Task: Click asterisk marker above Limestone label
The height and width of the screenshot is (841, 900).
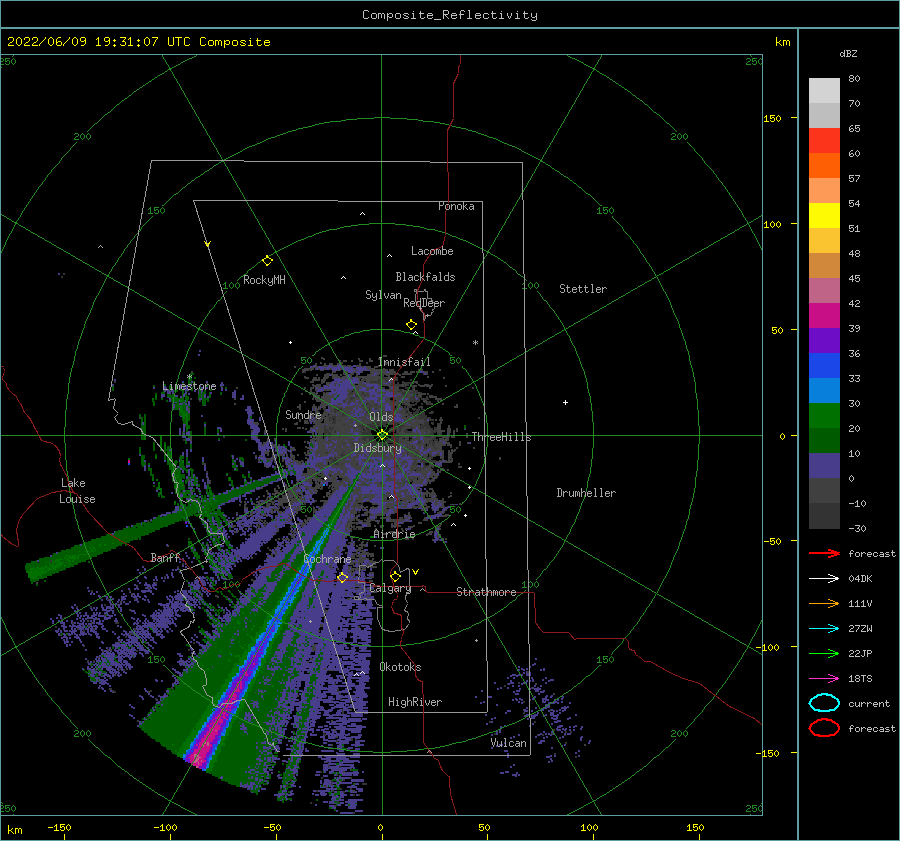Action: coord(189,377)
